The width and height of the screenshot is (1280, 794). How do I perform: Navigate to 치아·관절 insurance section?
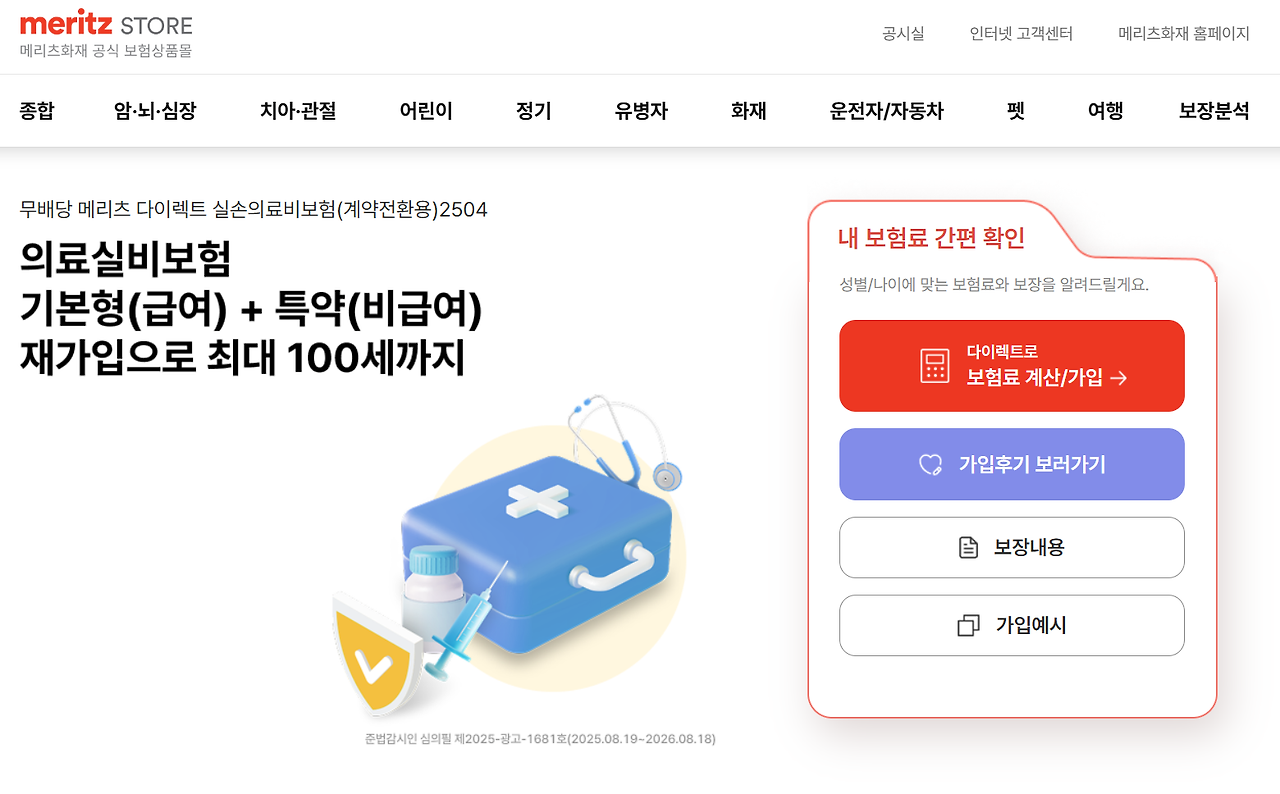tap(295, 111)
